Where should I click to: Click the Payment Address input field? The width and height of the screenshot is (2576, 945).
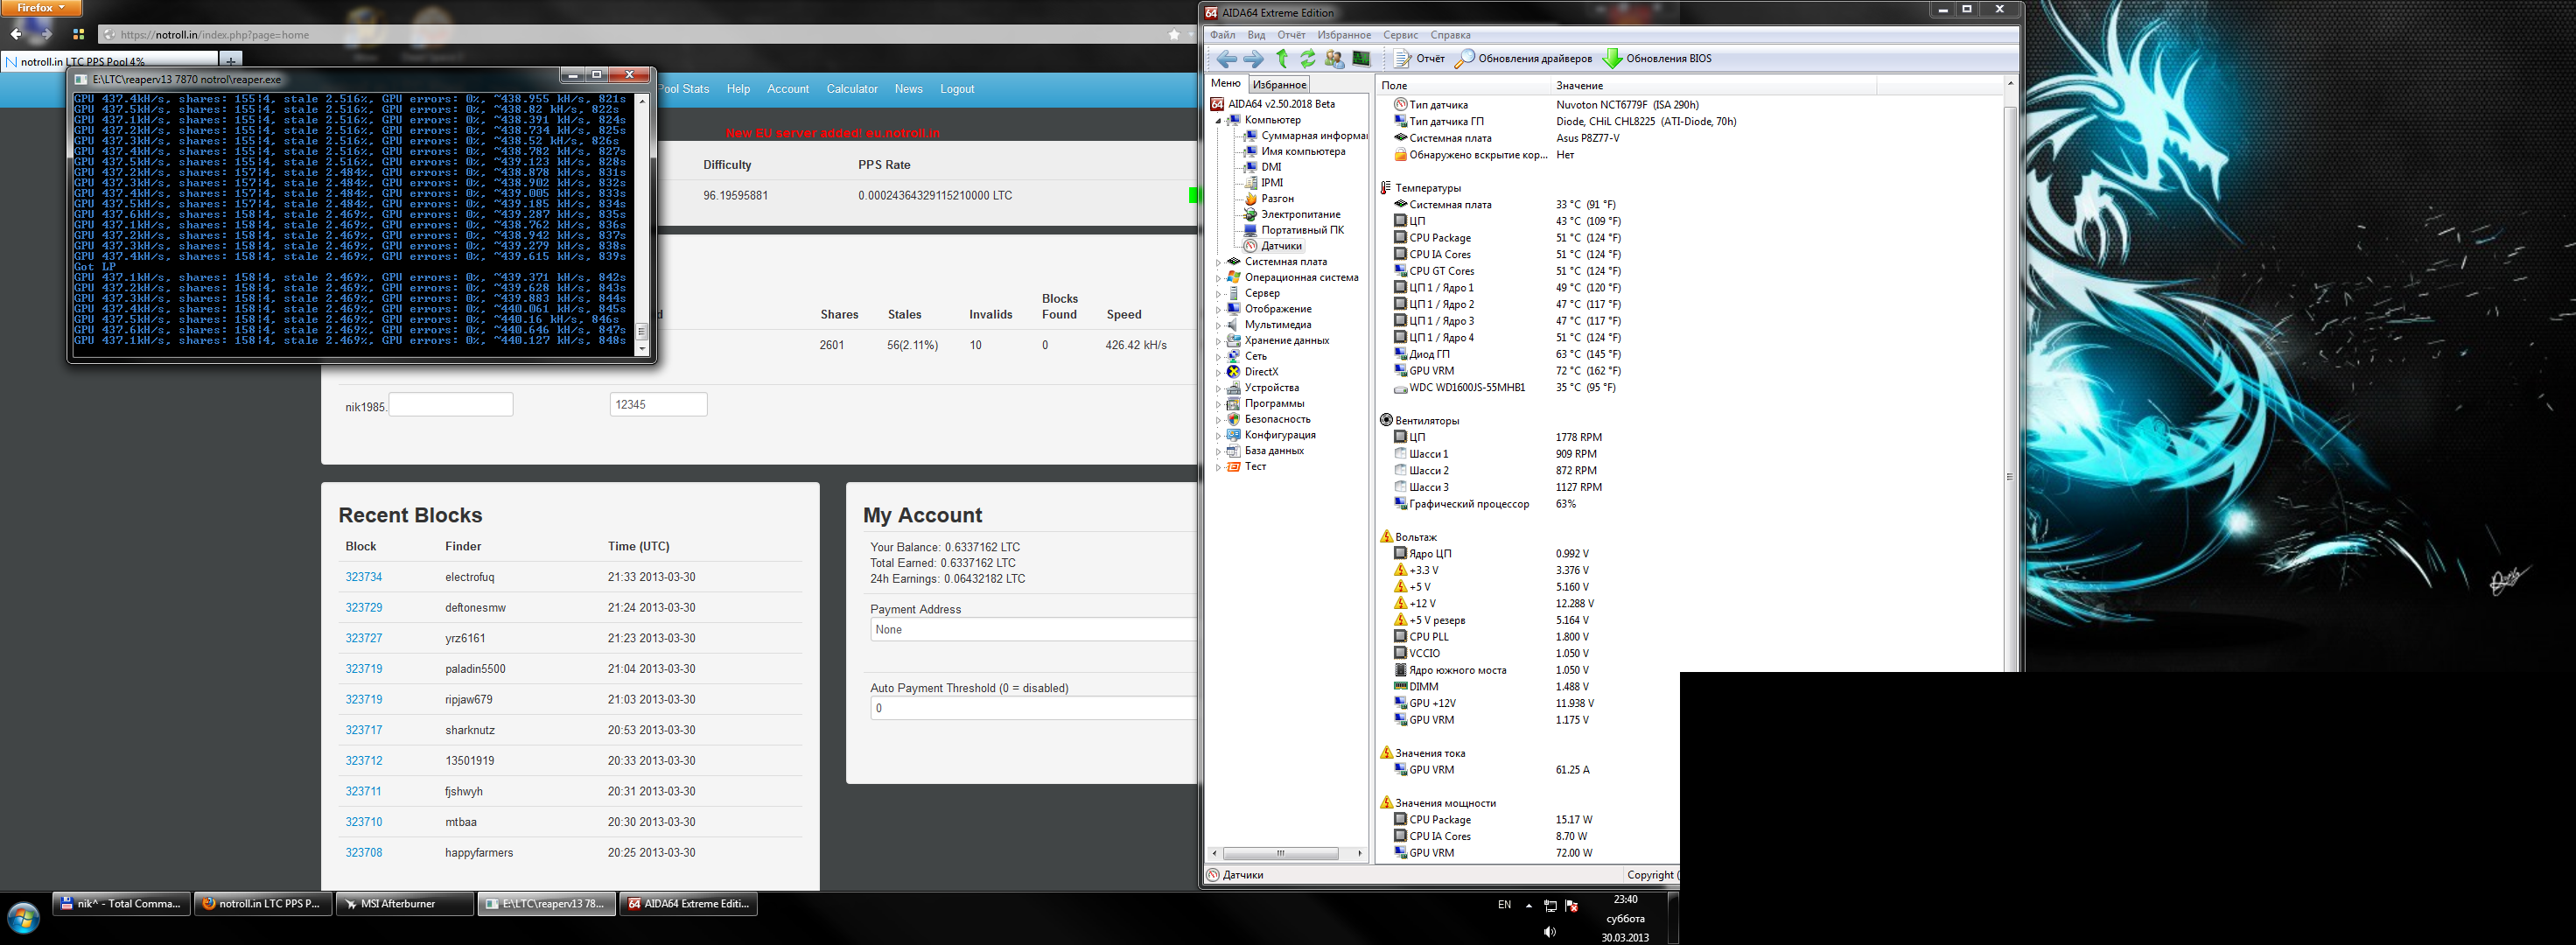pos(1032,630)
